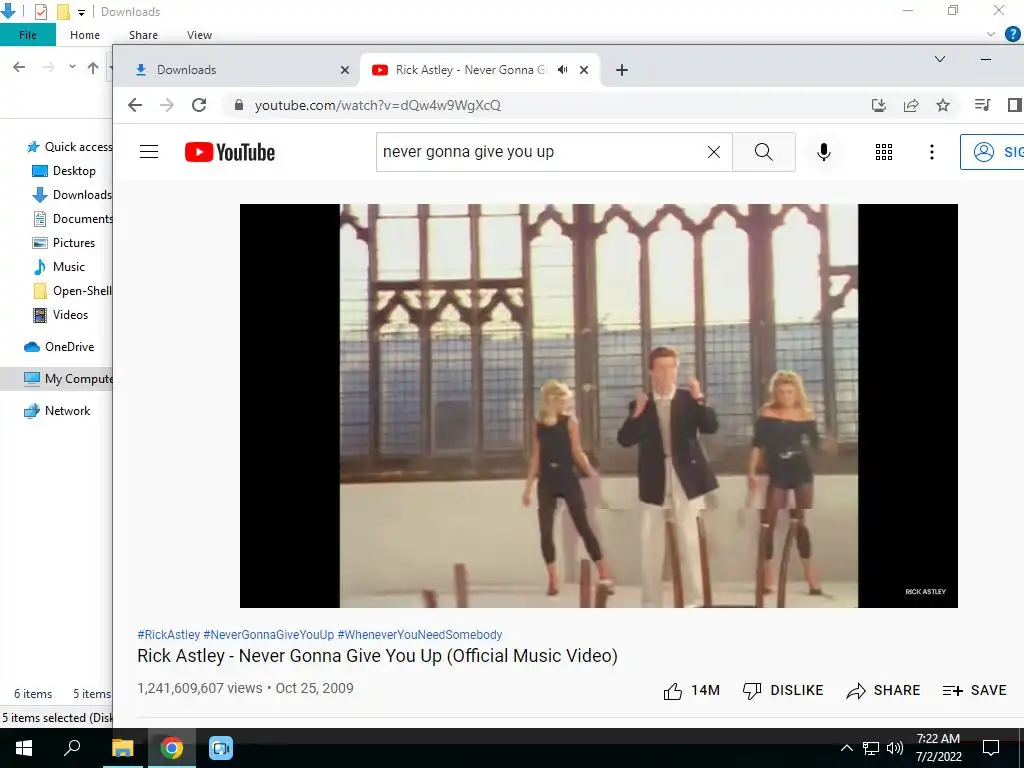Open taskbar search magnifier
Screen dimensions: 1024x768
point(72,748)
